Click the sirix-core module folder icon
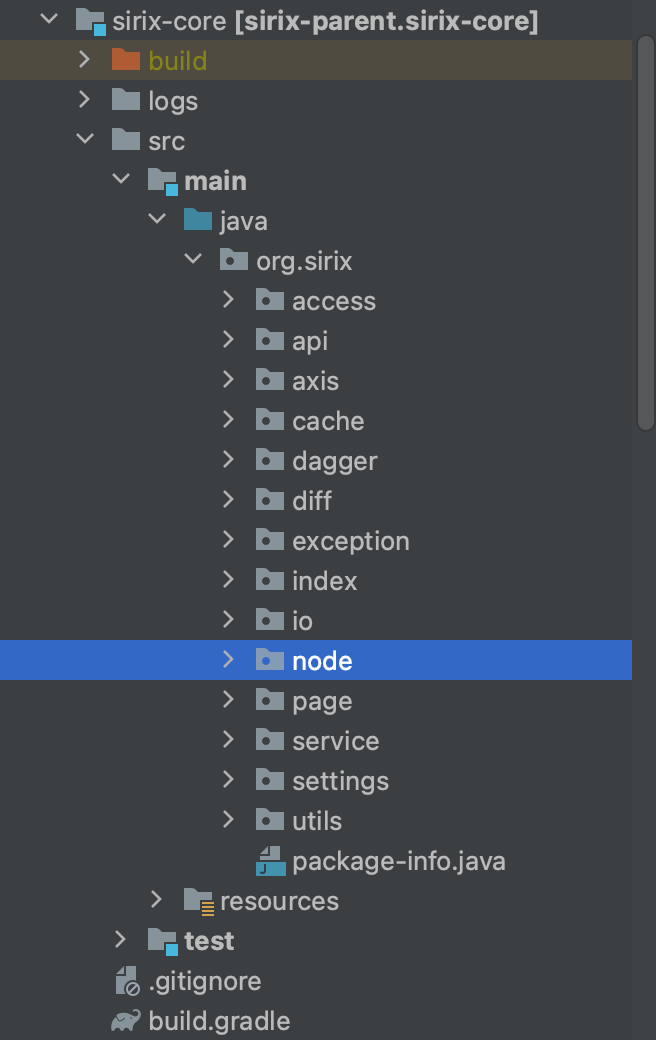The width and height of the screenshot is (656, 1040). (x=91, y=21)
